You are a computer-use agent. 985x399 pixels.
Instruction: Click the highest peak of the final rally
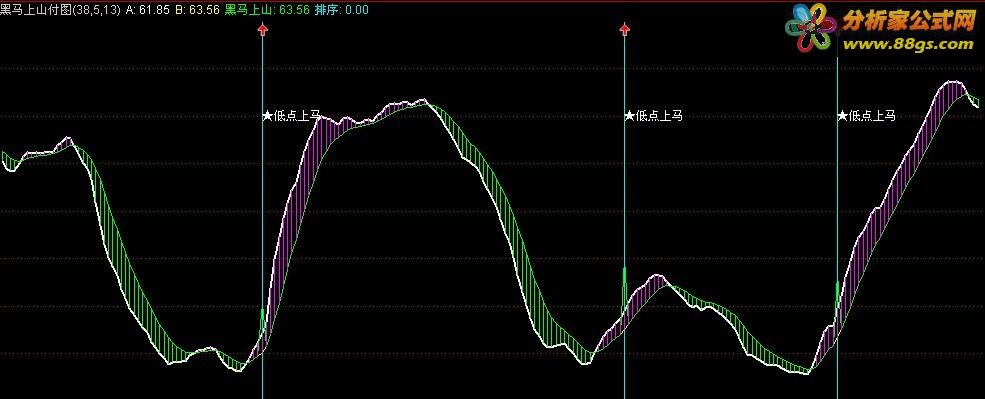955,82
